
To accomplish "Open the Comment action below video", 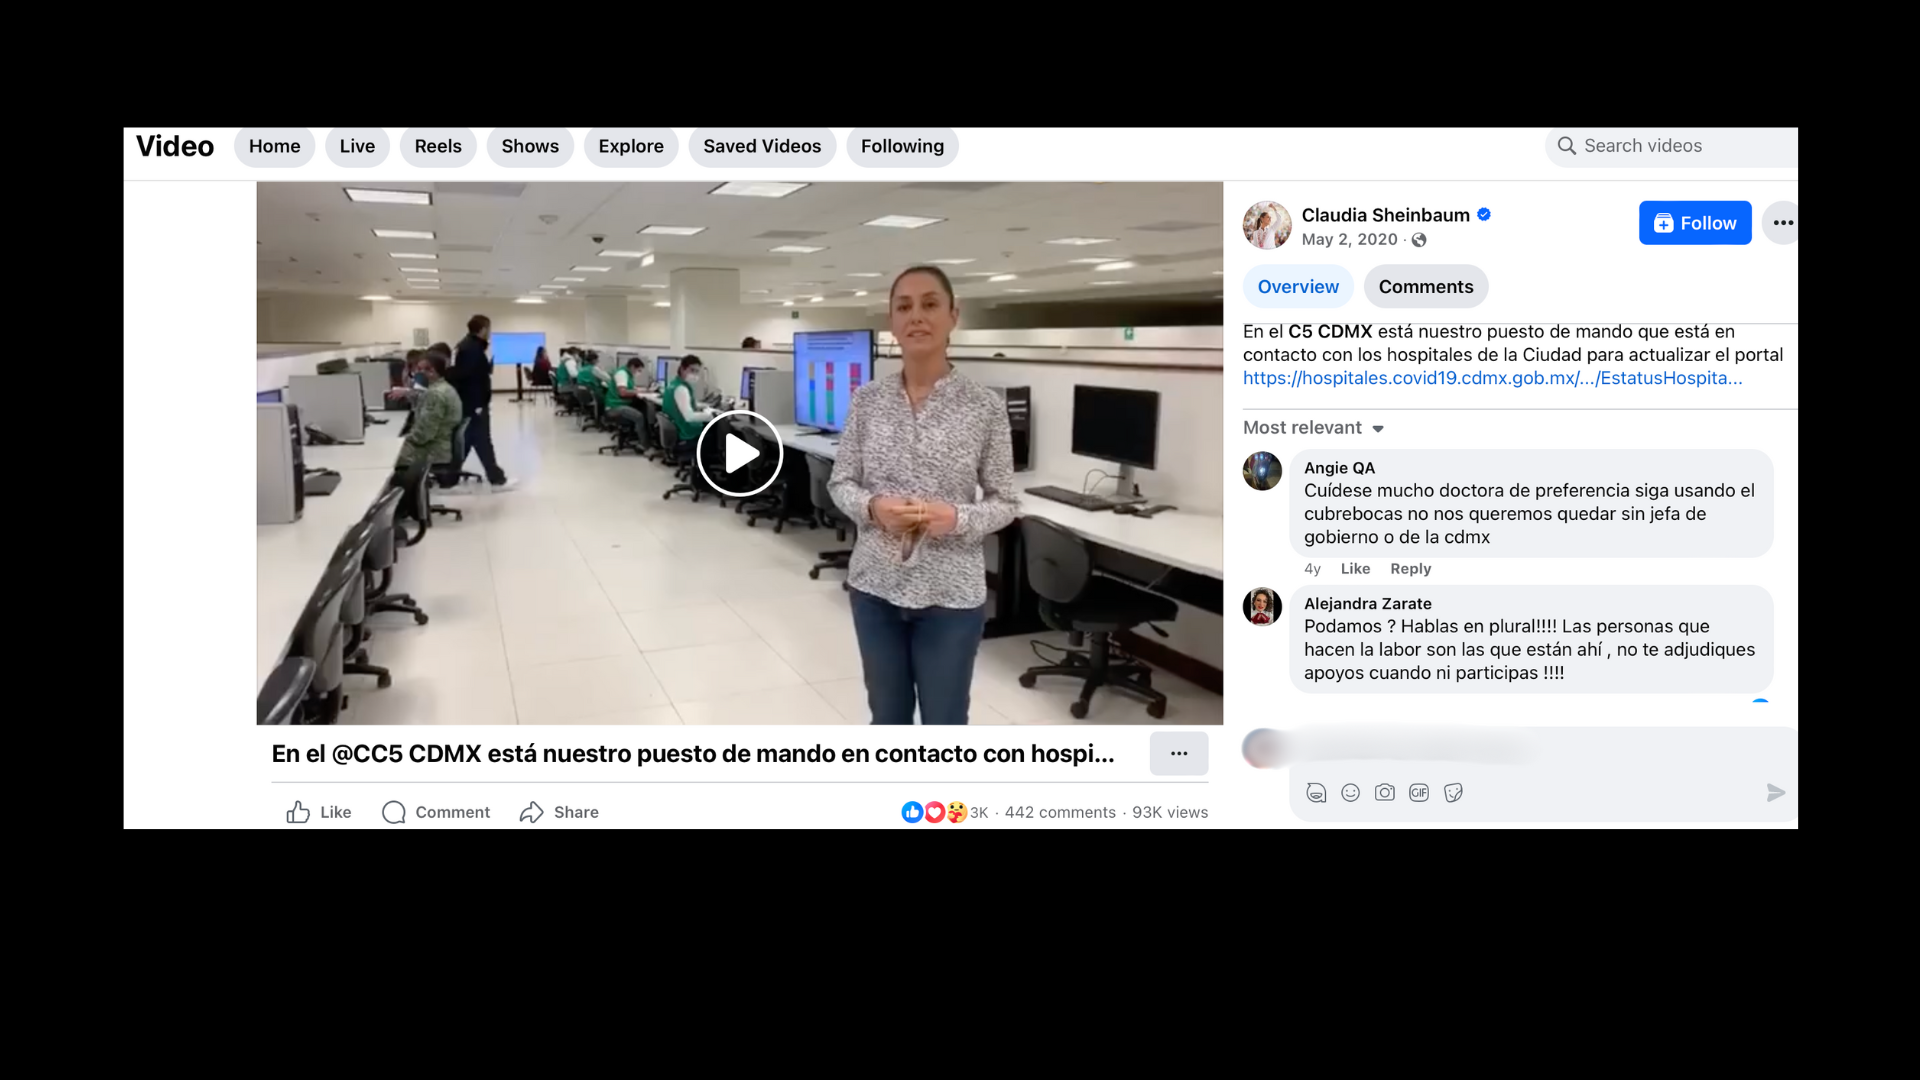I will point(436,812).
